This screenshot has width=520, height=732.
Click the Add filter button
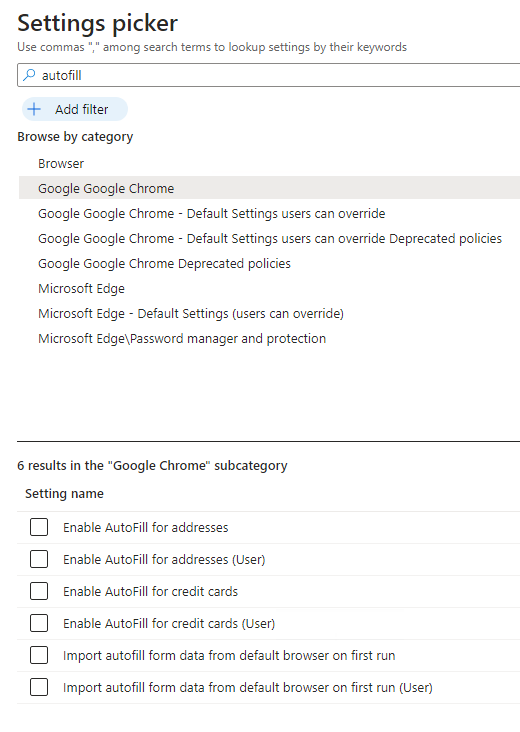coord(75,109)
